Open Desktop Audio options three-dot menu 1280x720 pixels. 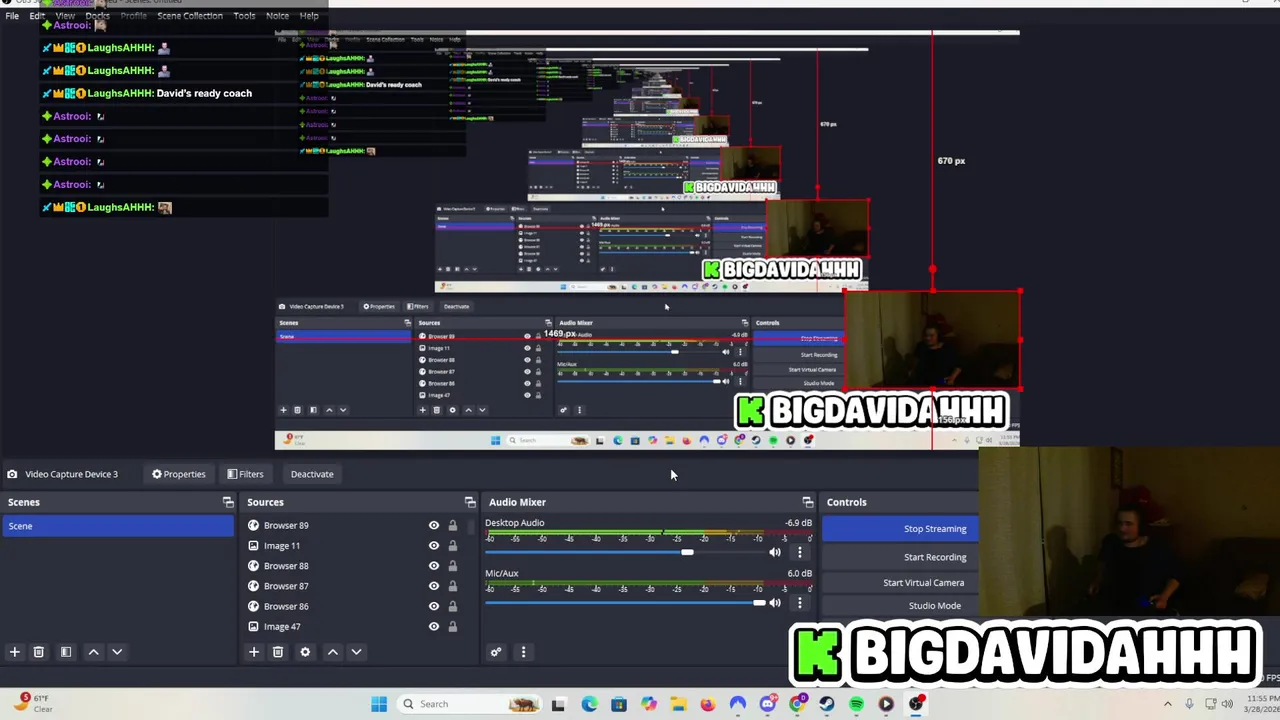[799, 552]
